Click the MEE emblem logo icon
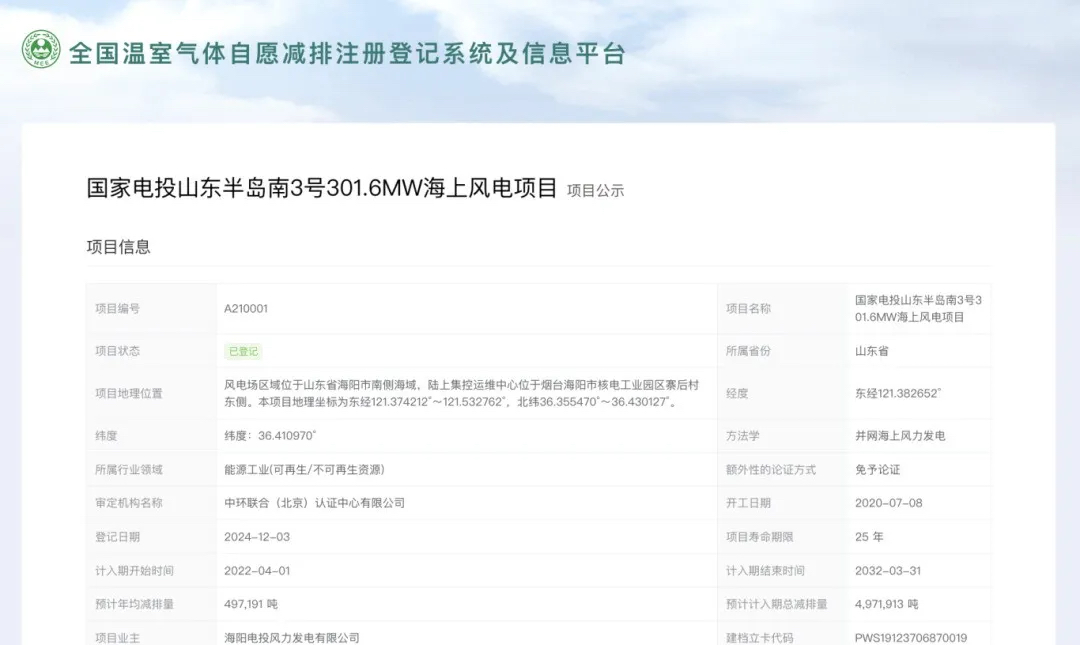The image size is (1080, 645). pyautogui.click(x=41, y=50)
